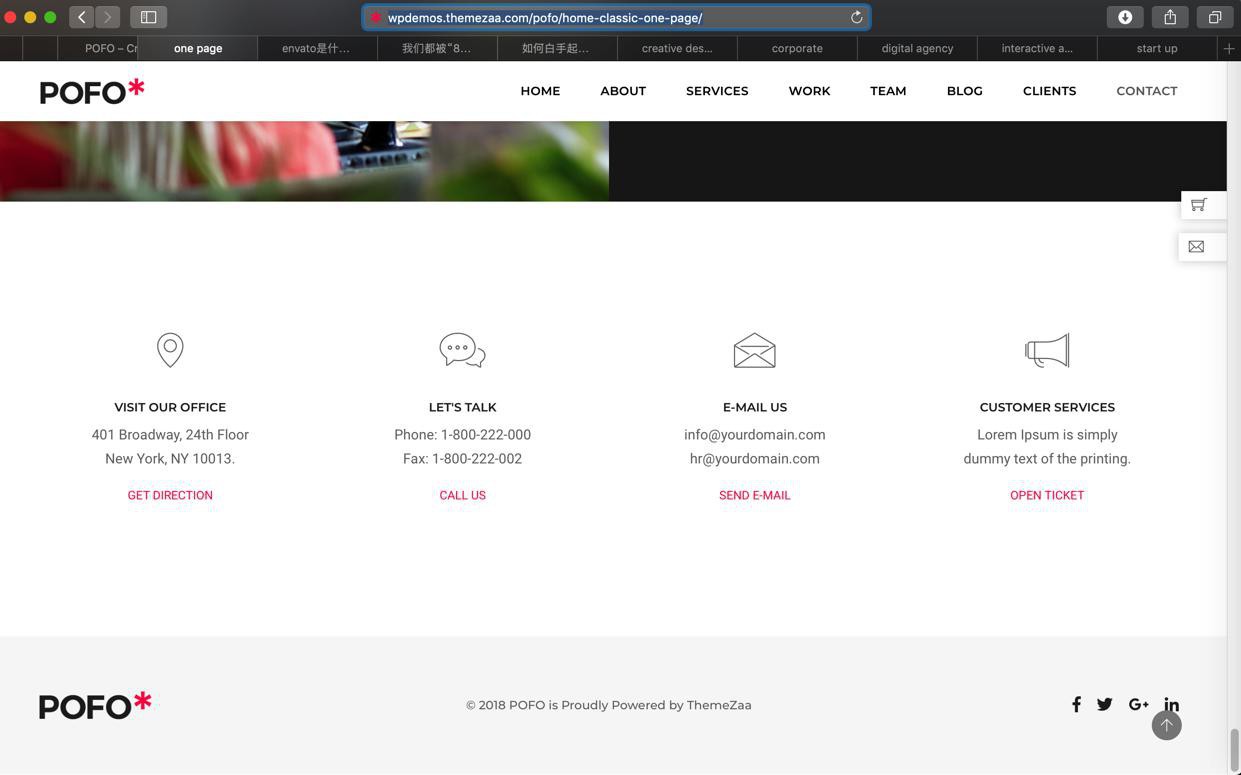Click the 'New York, NY 10013.' text
Viewport: 1241px width, 775px height.
[170, 459]
